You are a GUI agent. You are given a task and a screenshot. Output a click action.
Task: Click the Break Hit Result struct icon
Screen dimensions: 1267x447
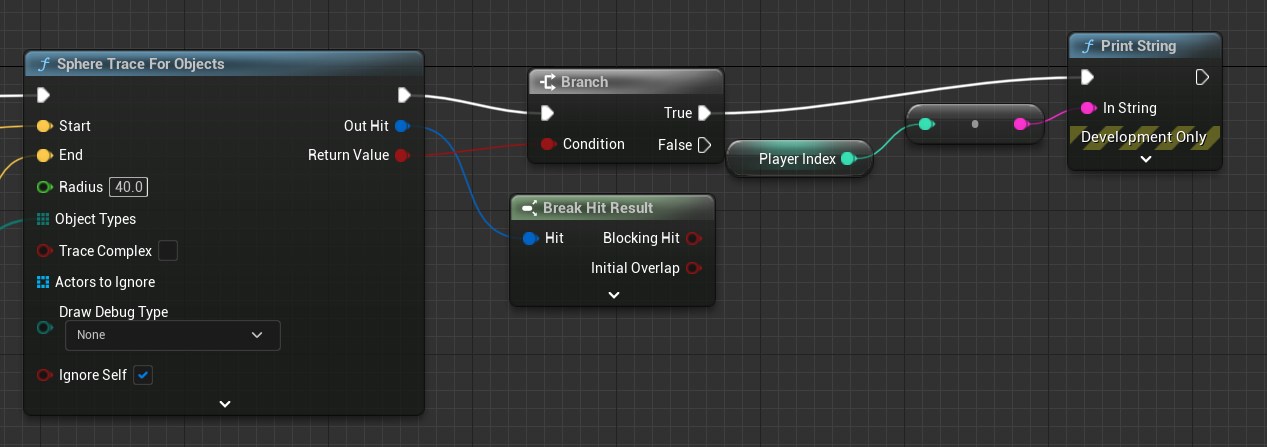(x=530, y=208)
